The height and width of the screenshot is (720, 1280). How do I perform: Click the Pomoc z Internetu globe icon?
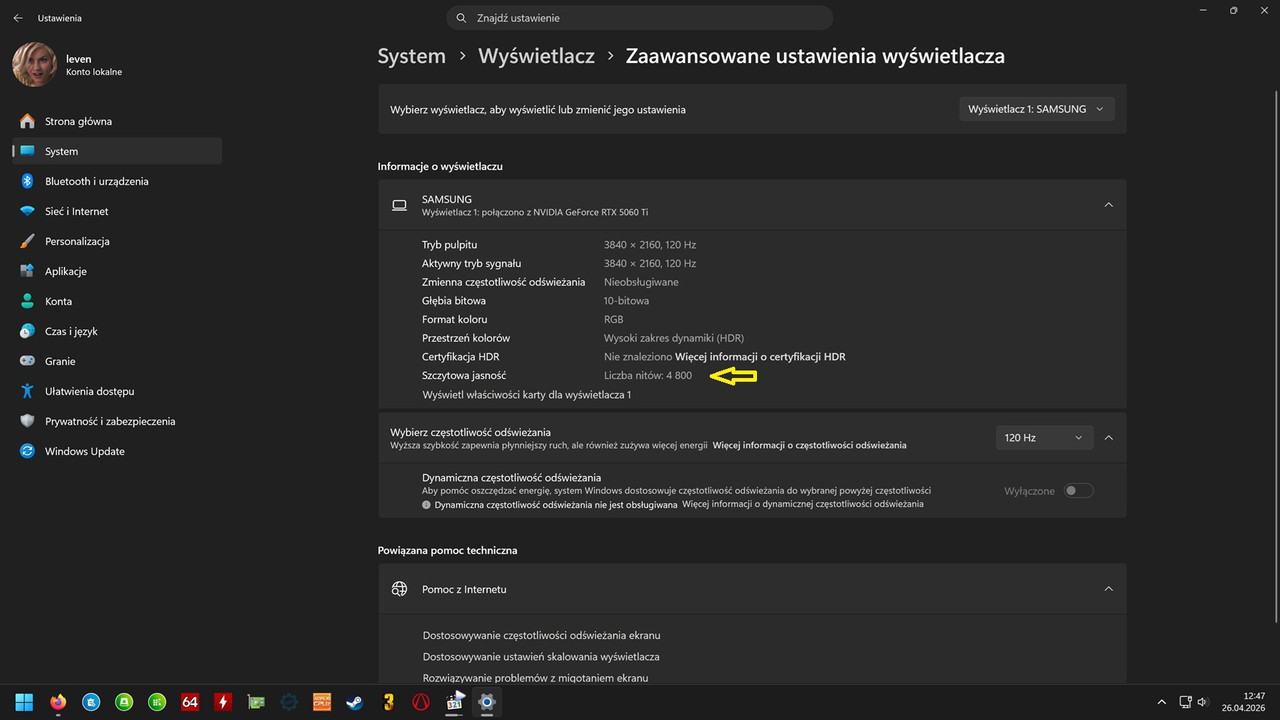click(x=399, y=589)
